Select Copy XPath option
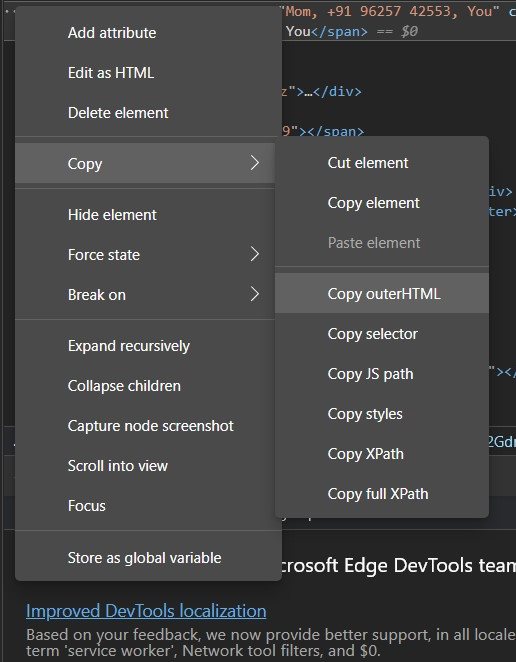516x662 pixels. (382, 454)
